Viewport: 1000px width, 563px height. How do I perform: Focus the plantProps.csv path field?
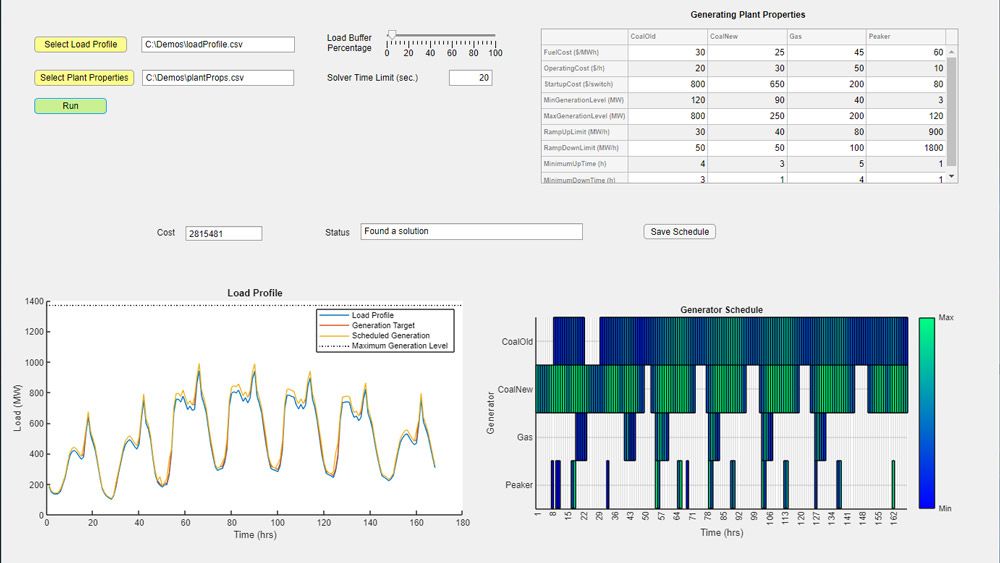pos(218,78)
